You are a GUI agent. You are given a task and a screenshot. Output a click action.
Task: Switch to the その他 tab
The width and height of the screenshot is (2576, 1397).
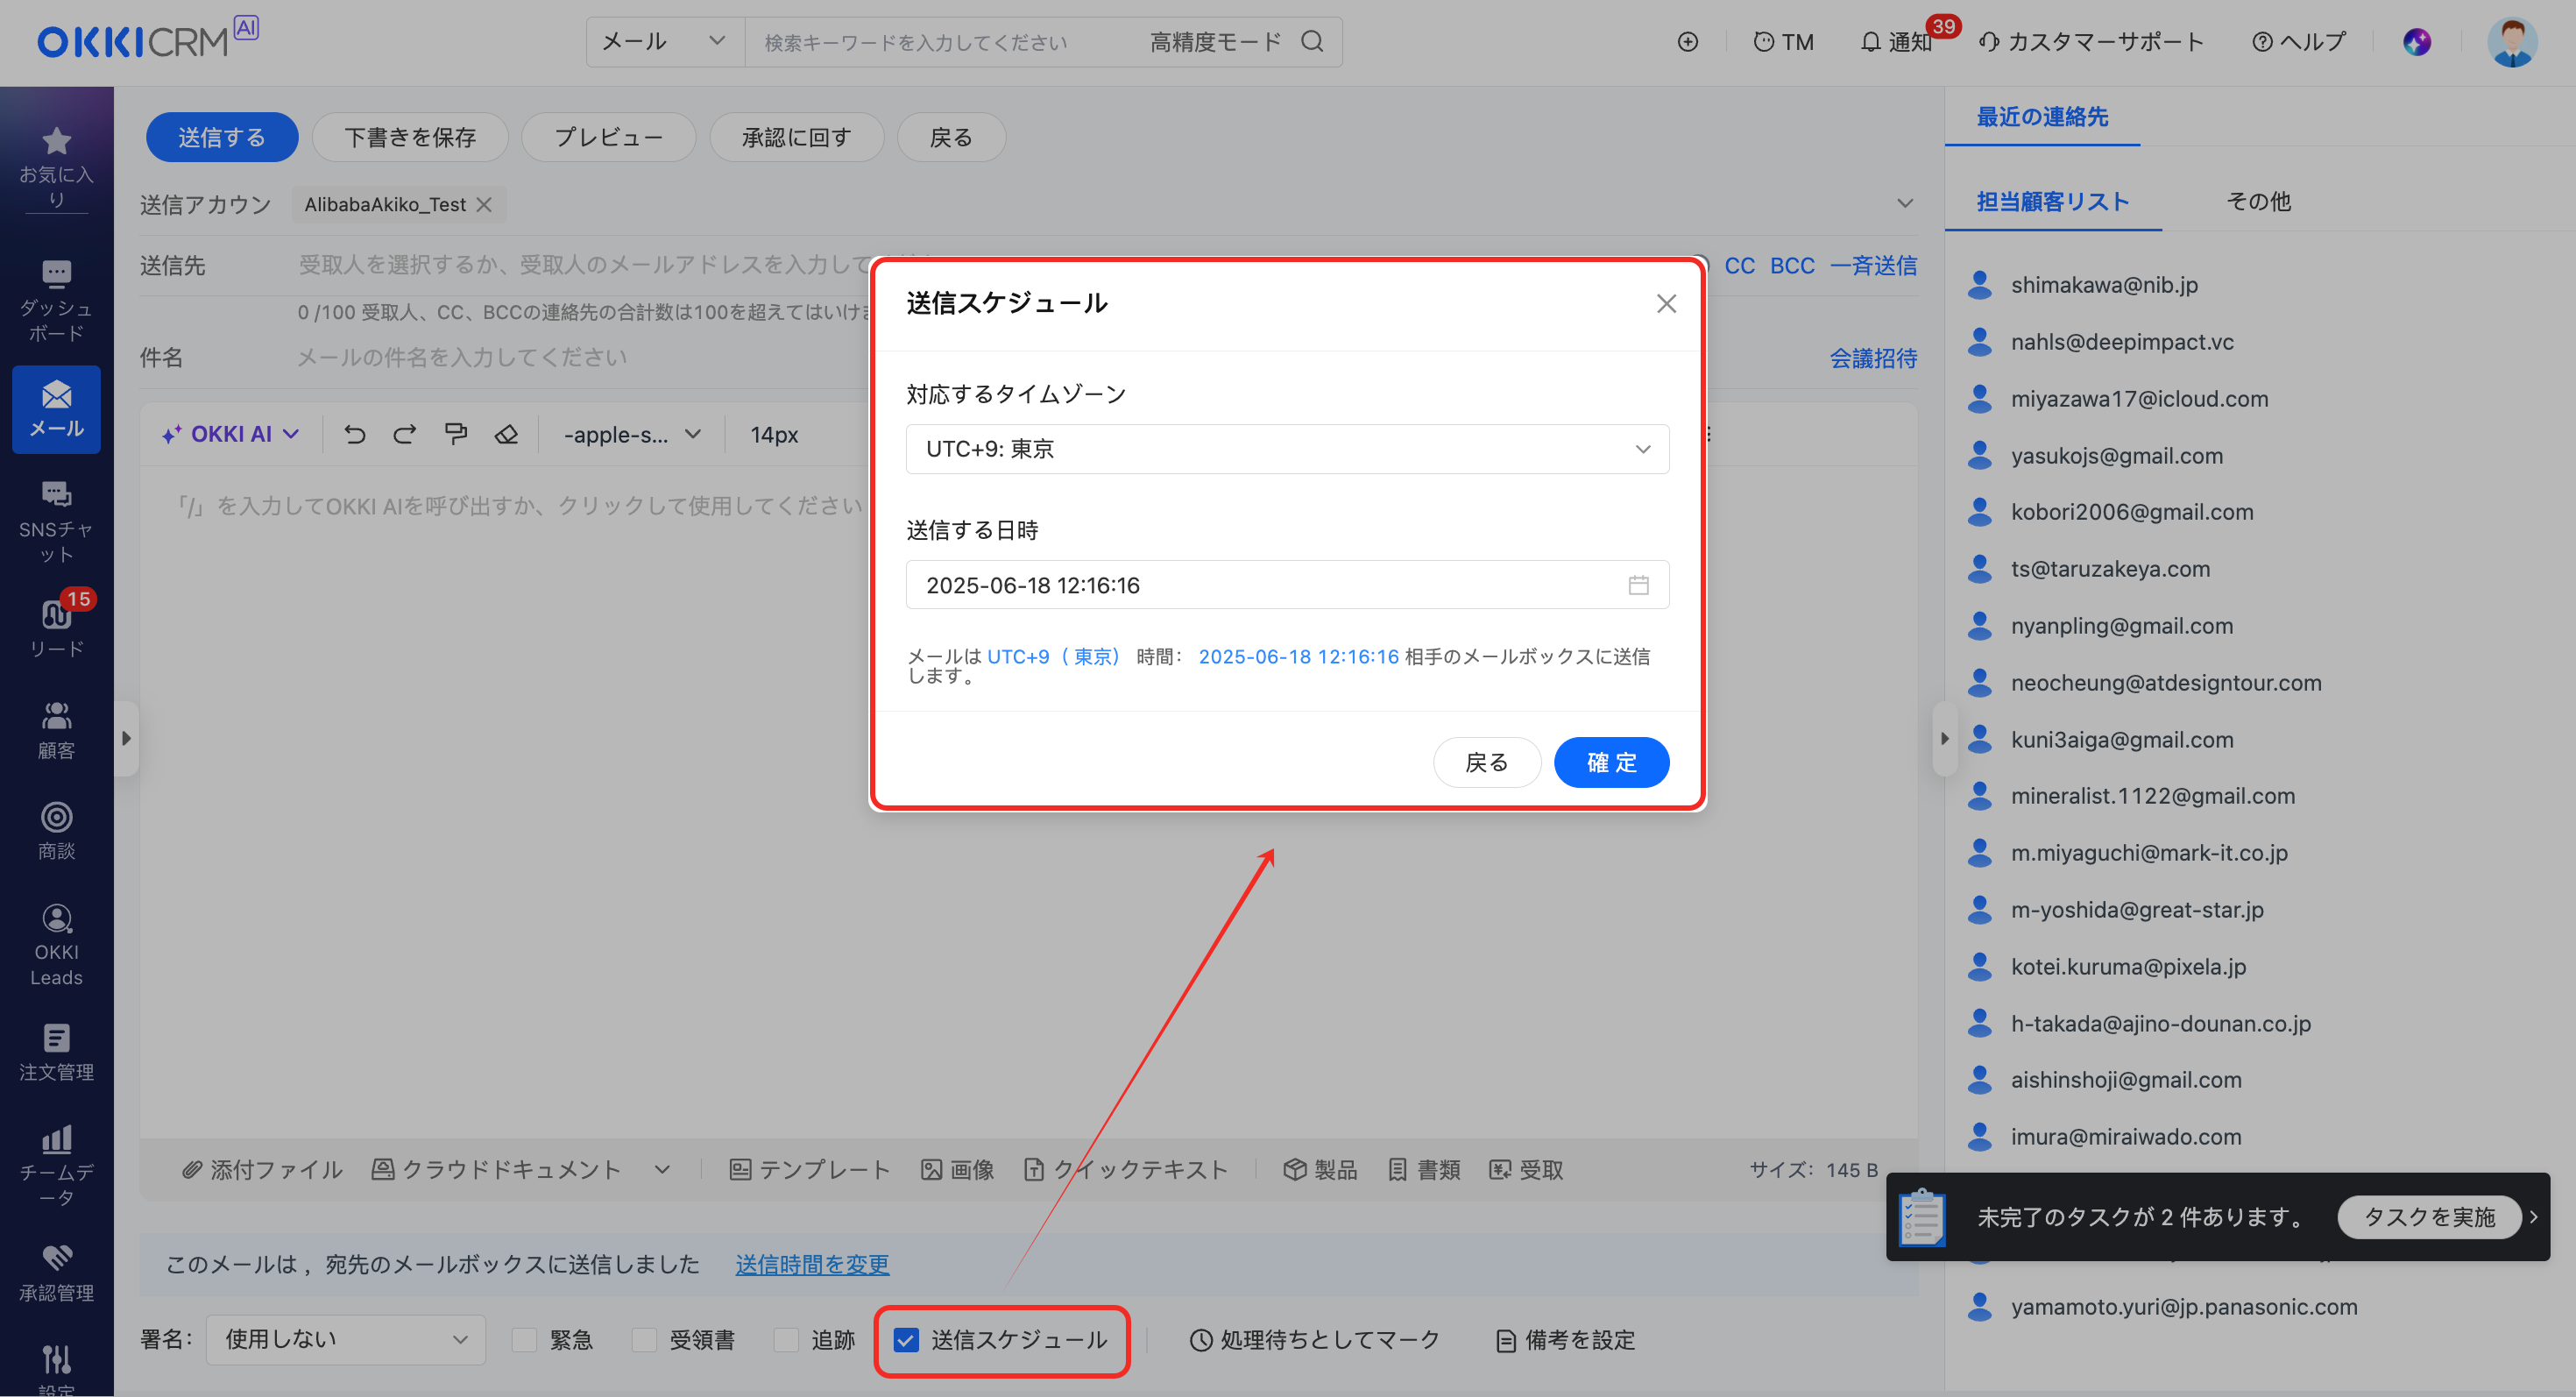click(2258, 201)
